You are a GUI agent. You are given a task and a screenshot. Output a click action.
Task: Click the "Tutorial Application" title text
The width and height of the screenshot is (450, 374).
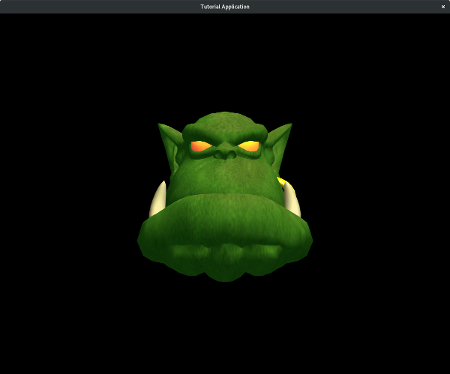[x=225, y=6]
